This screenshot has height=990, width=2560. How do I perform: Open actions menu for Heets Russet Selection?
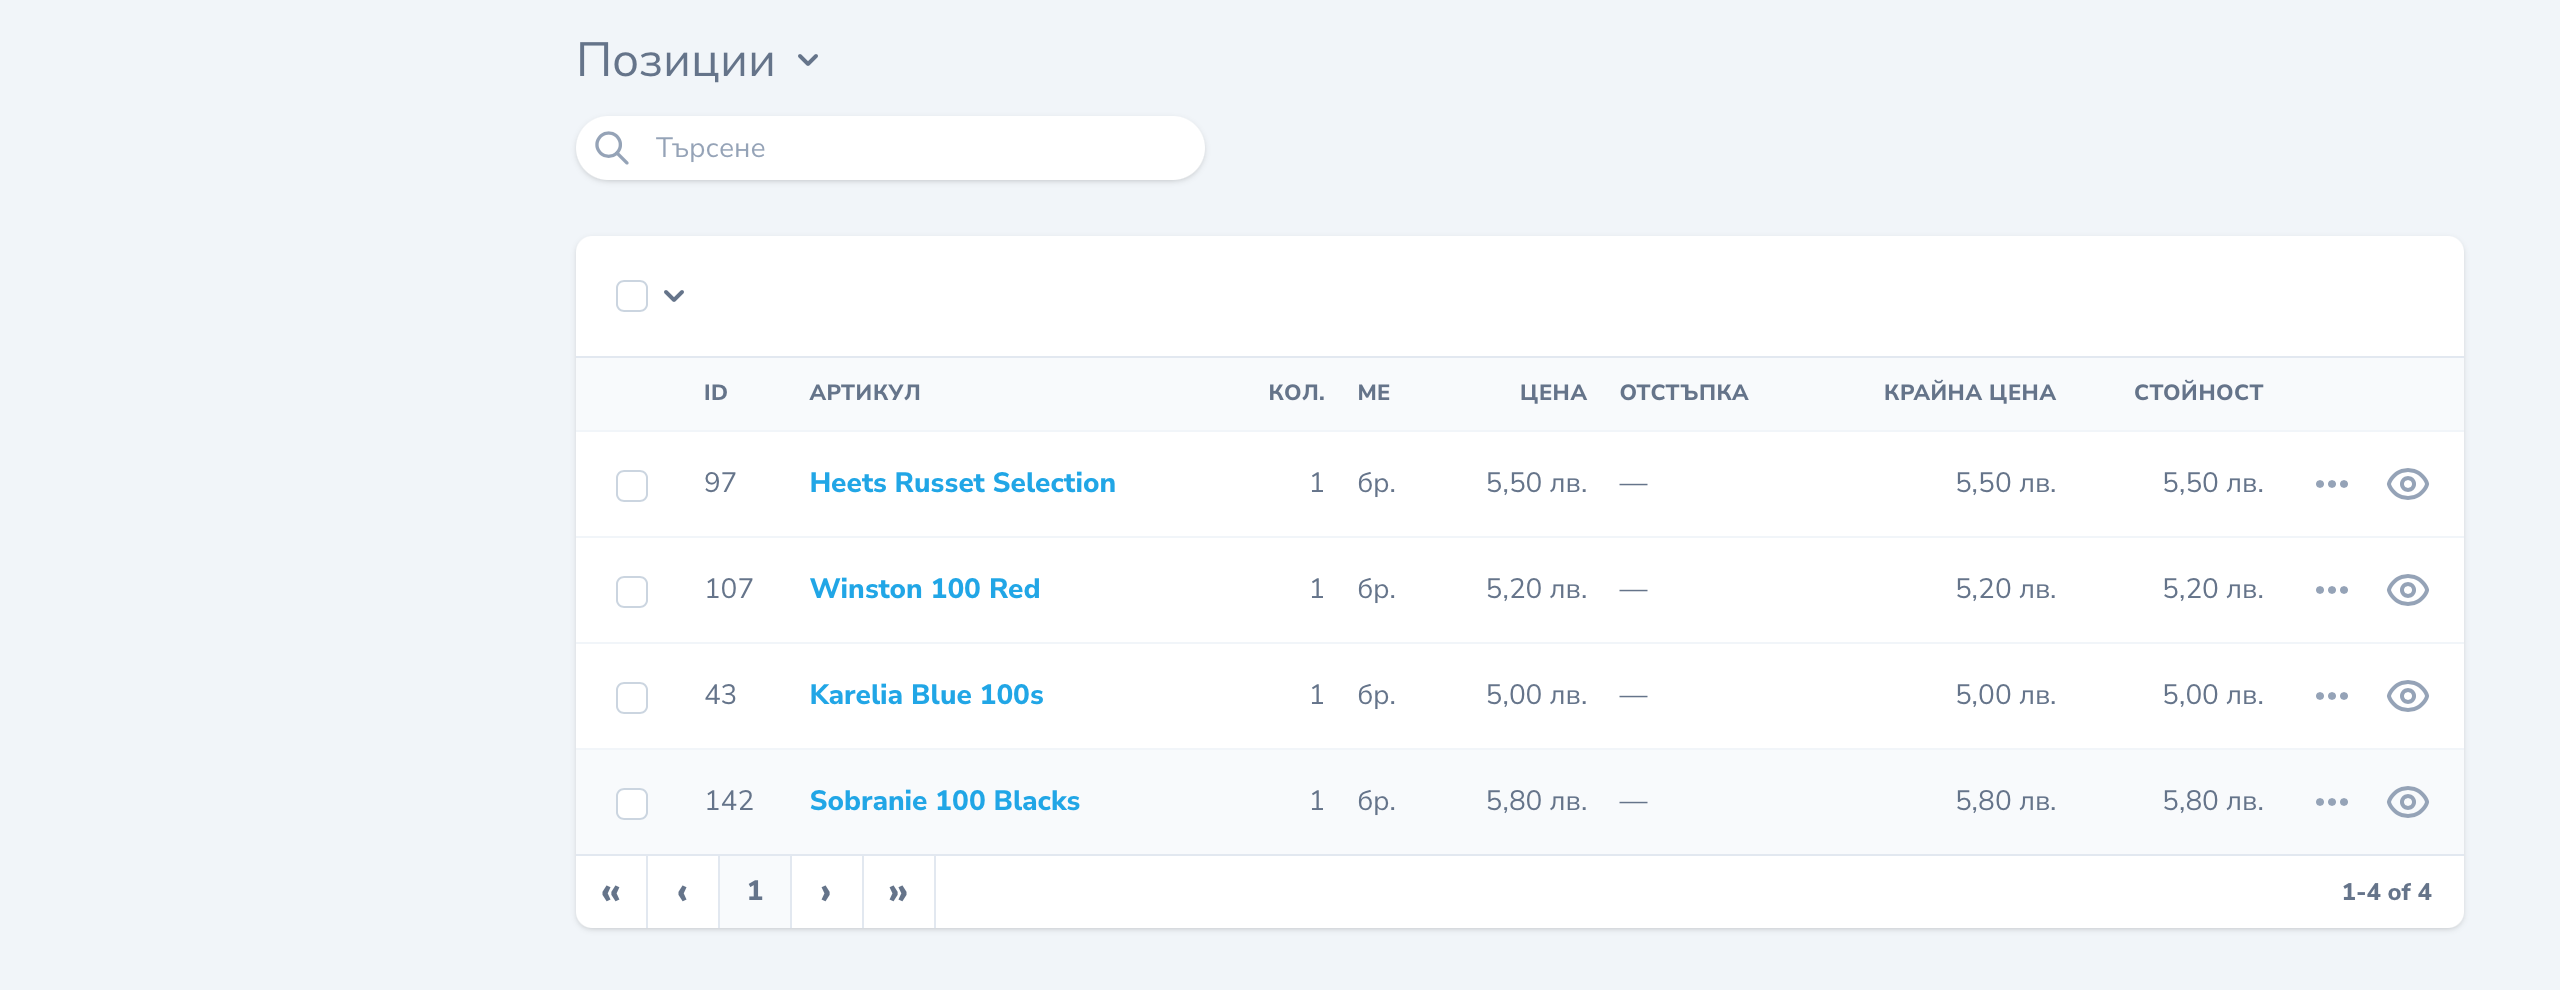click(x=2331, y=484)
